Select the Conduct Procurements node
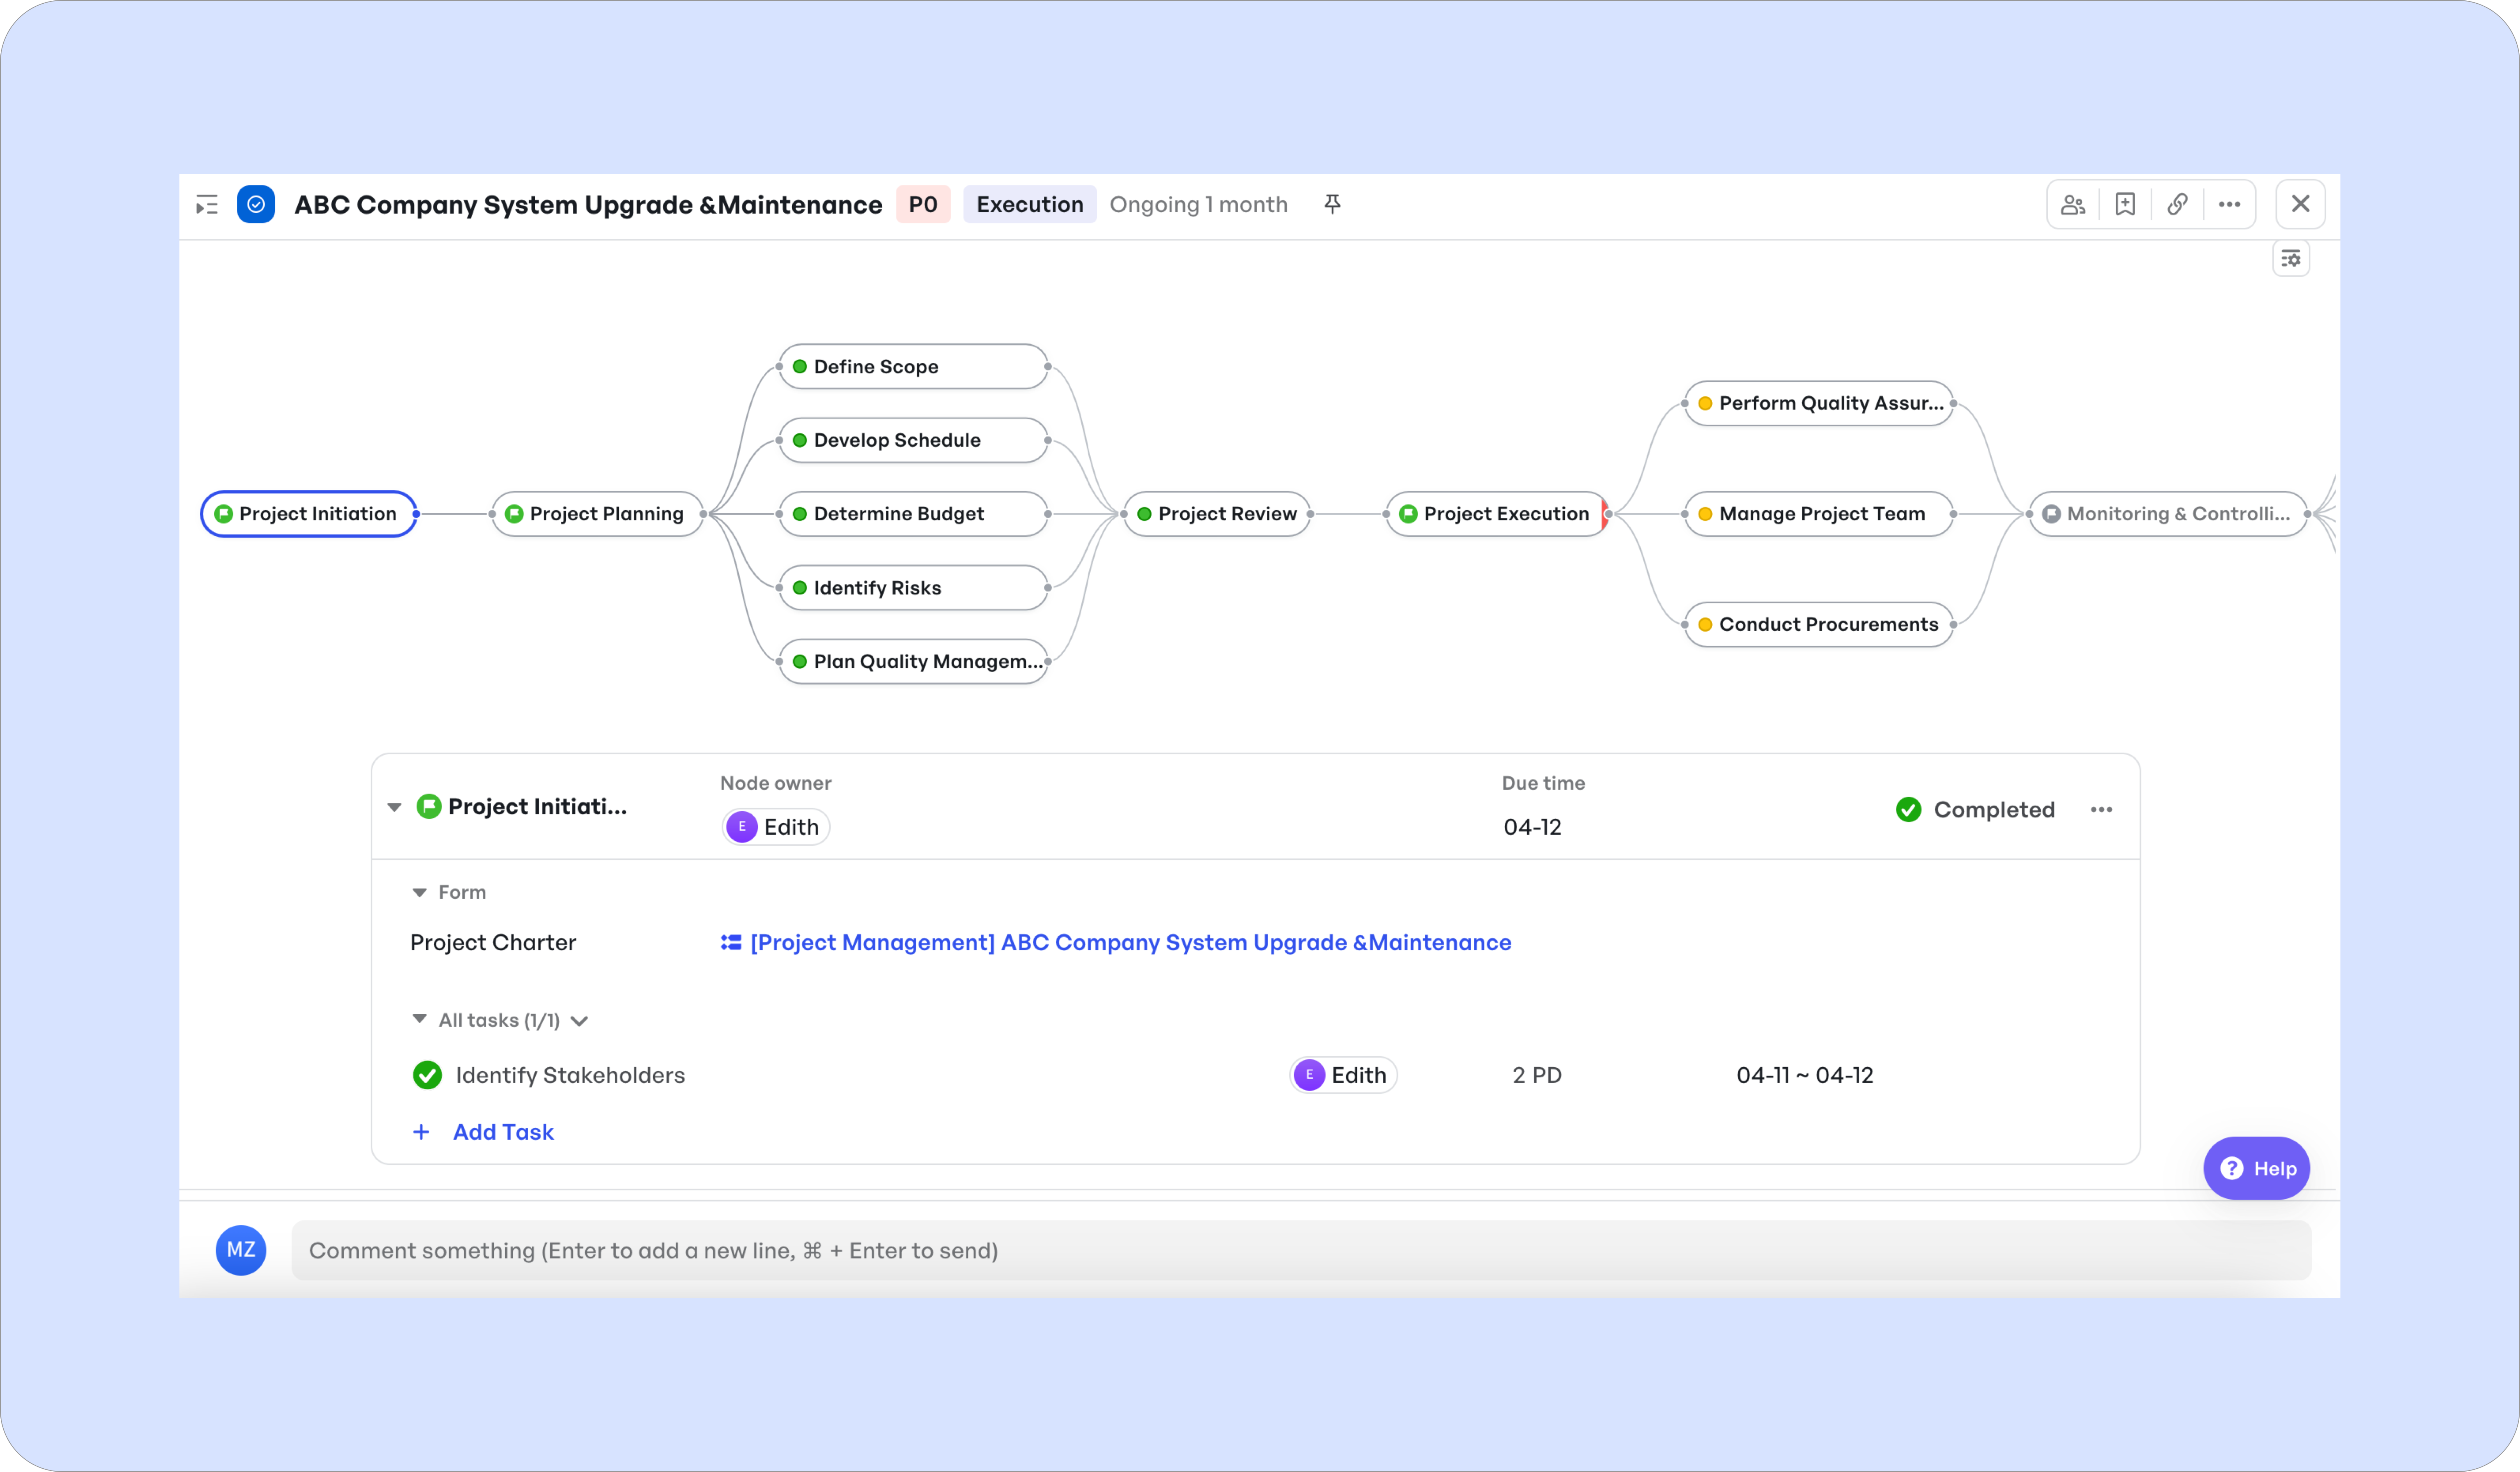This screenshot has height=1472, width=2520. point(1819,624)
